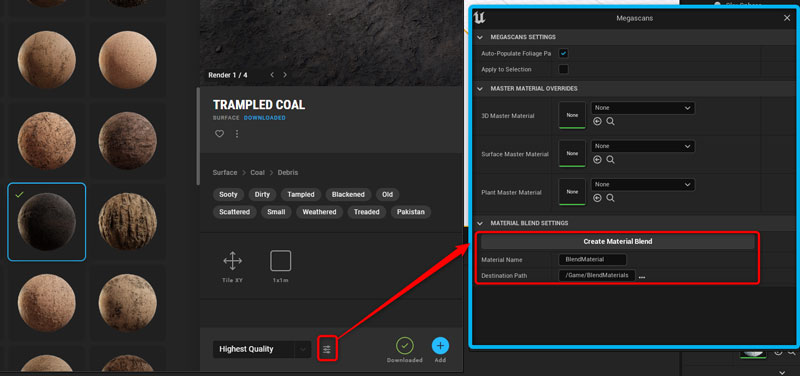Click the DOWNLOADED status text
This screenshot has height=376, width=800.
(264, 118)
